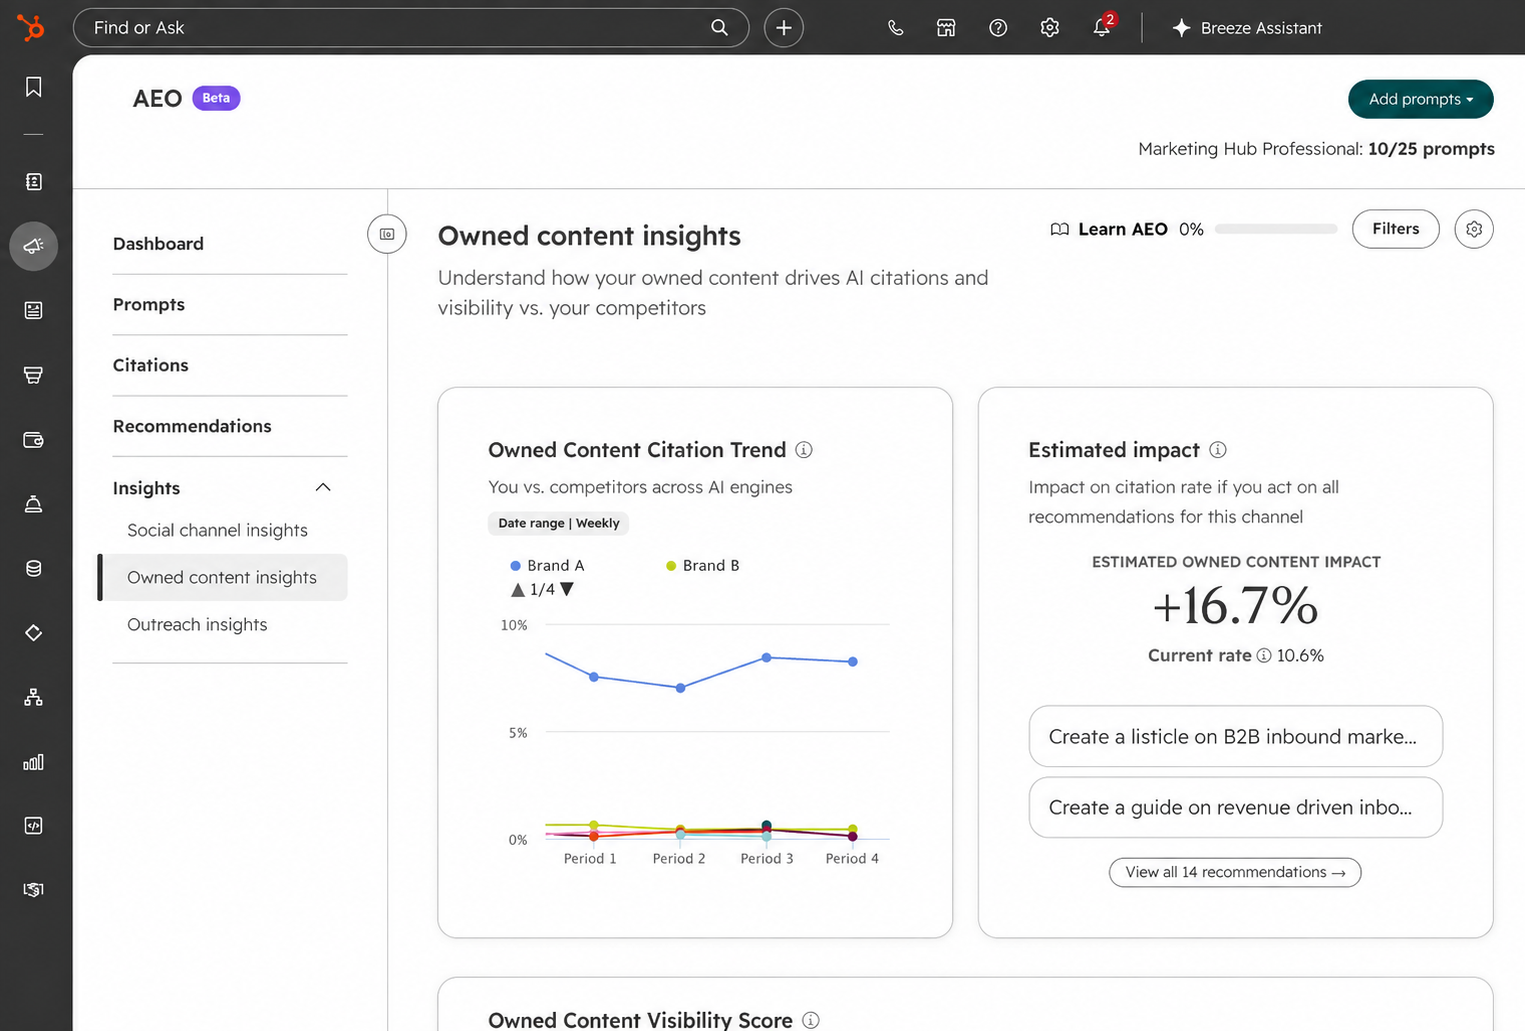This screenshot has height=1031, width=1525.
Task: Go to previous legend page arrow
Action: 518,590
